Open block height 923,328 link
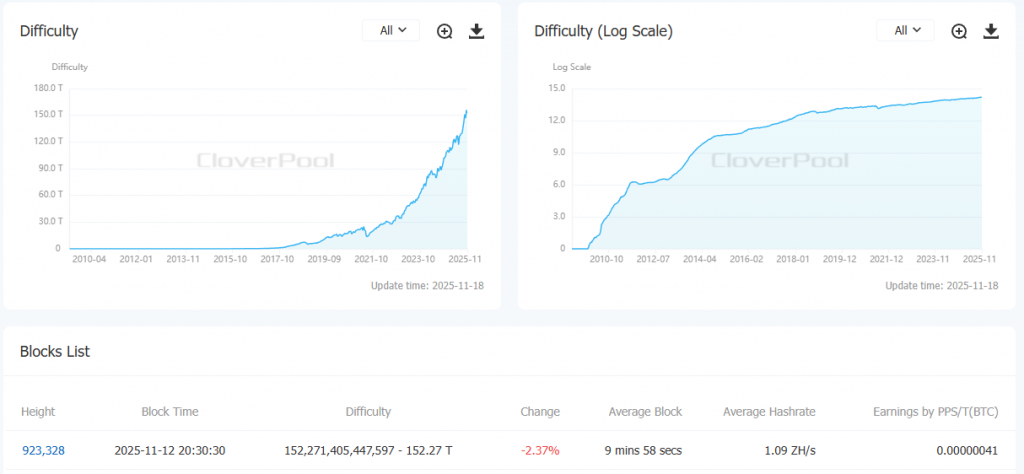The image size is (1024, 474). click(x=43, y=451)
